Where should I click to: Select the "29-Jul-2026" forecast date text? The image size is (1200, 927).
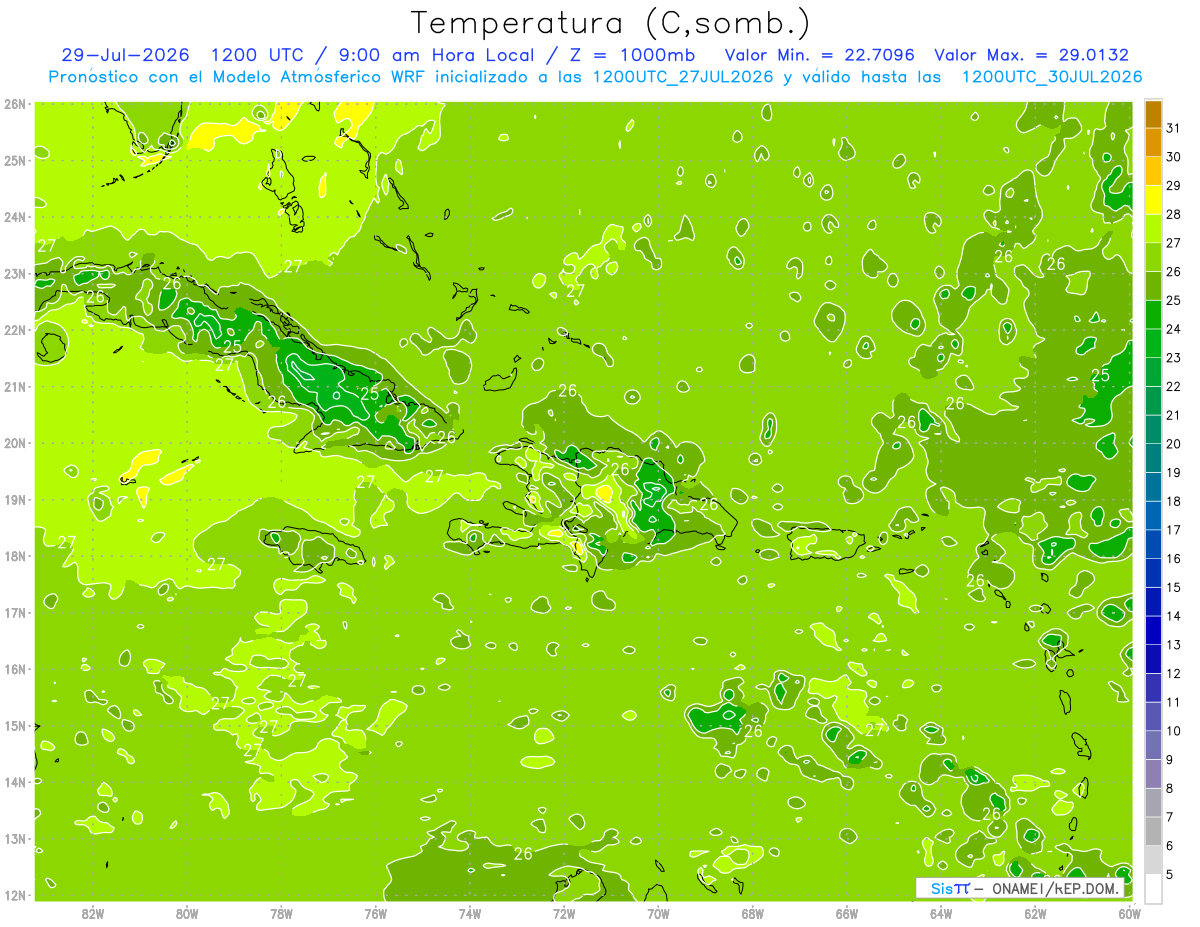pos(125,55)
